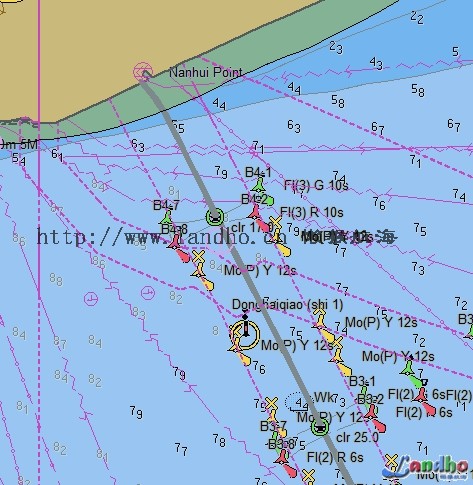Click bridge clearance circle near clr 17.0
The image size is (473, 485).
coord(215,217)
